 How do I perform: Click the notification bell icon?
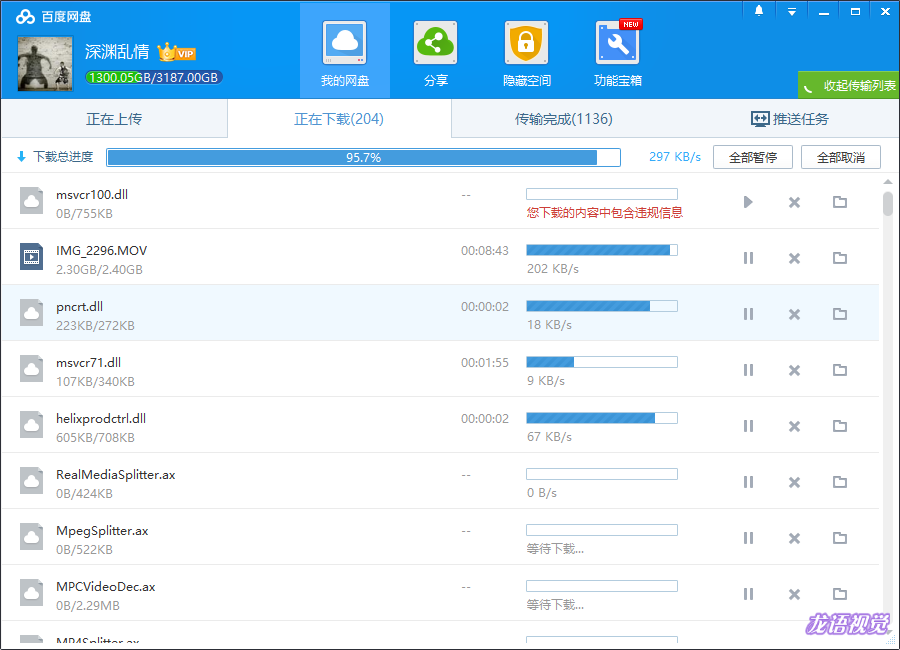[759, 11]
